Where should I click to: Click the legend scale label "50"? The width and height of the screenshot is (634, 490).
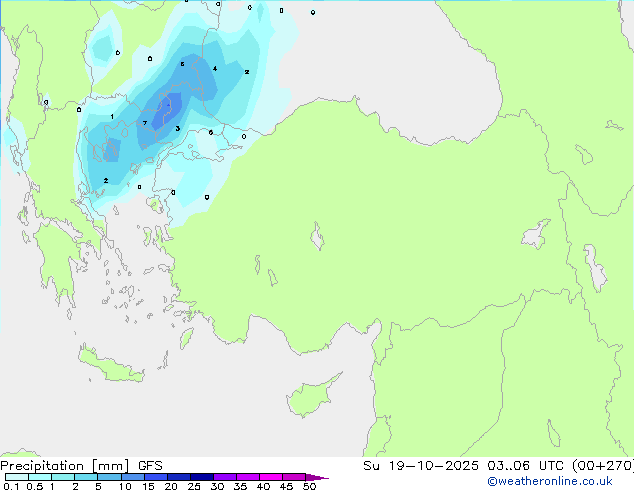(309, 486)
